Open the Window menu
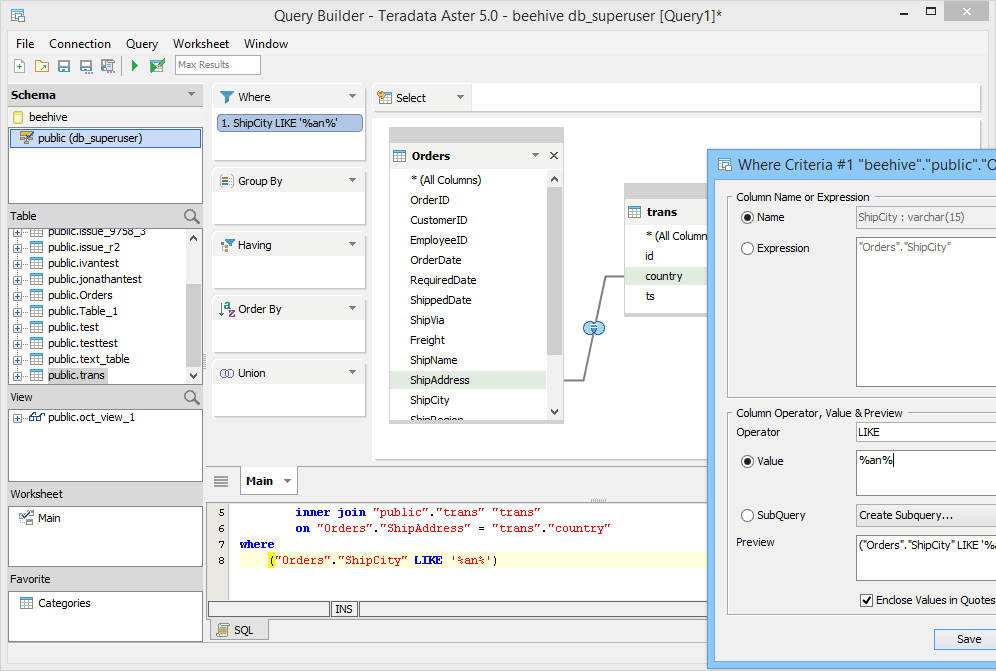This screenshot has height=671, width=996. tap(266, 44)
